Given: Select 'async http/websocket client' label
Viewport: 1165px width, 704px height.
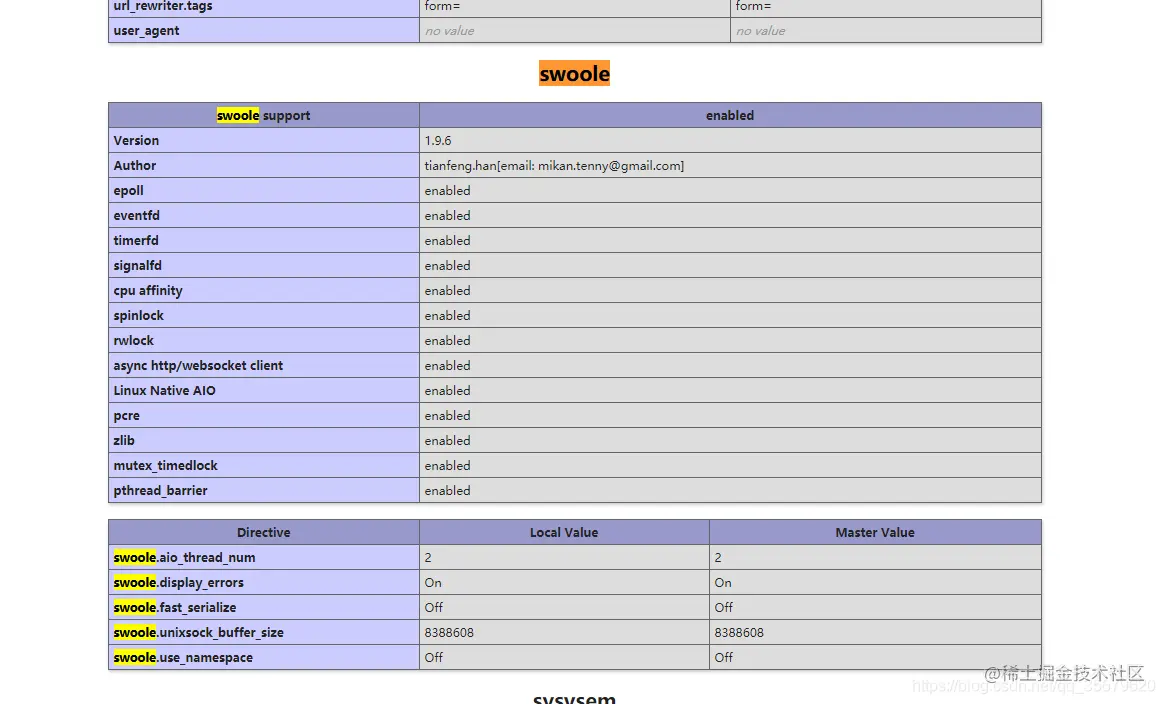Looking at the screenshot, I should pos(198,365).
